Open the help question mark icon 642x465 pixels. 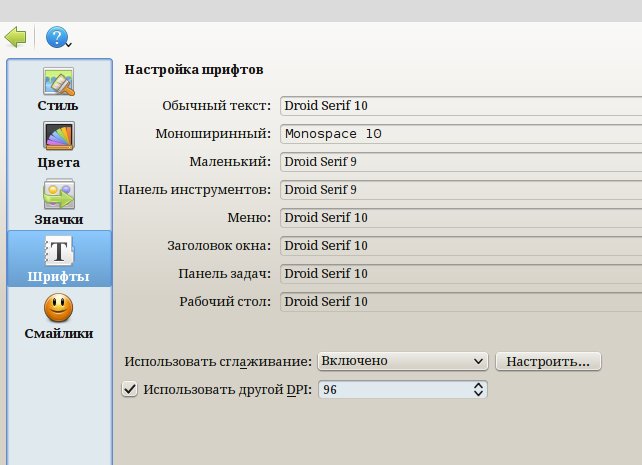55,38
